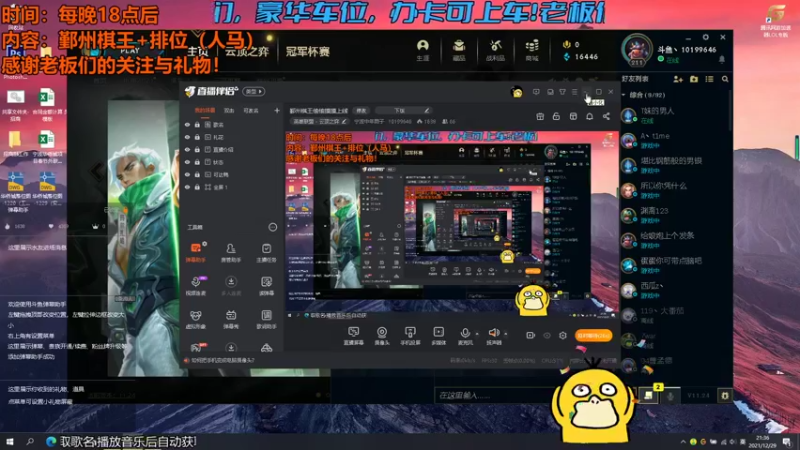This screenshot has height=450, width=800.
Task: Open speaker dropdown arrow
Action: pos(506,334)
